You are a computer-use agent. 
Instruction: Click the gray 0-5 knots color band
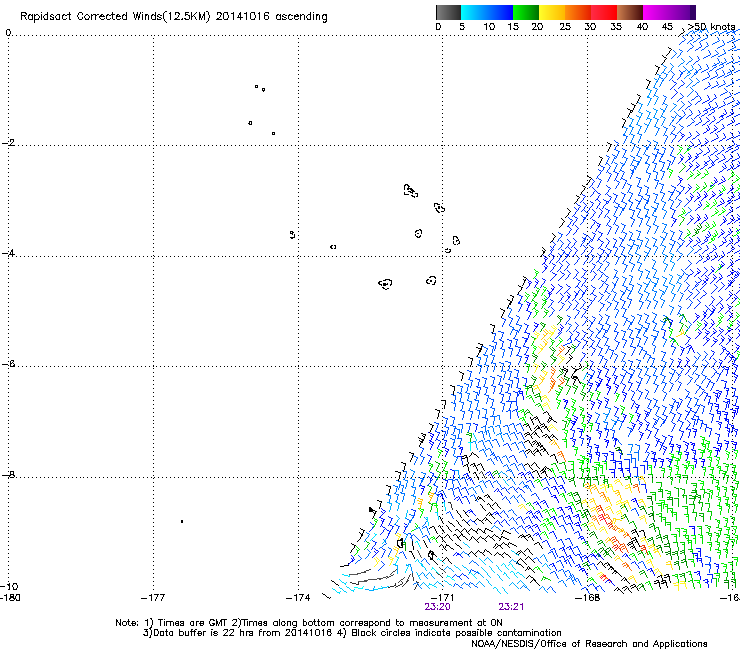click(x=448, y=12)
